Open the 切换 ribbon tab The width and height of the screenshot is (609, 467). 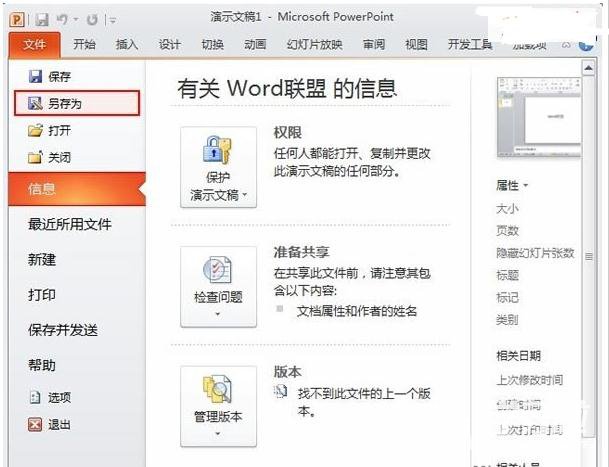(x=212, y=44)
